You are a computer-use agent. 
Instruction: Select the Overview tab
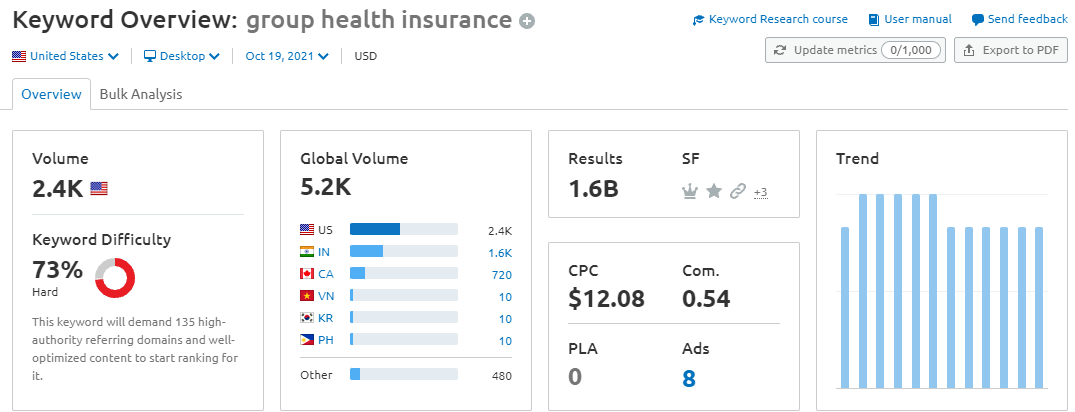pos(51,94)
